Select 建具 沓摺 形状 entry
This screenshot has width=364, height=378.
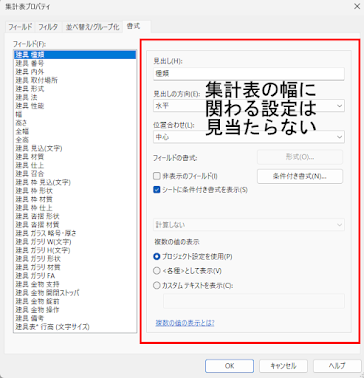75,216
